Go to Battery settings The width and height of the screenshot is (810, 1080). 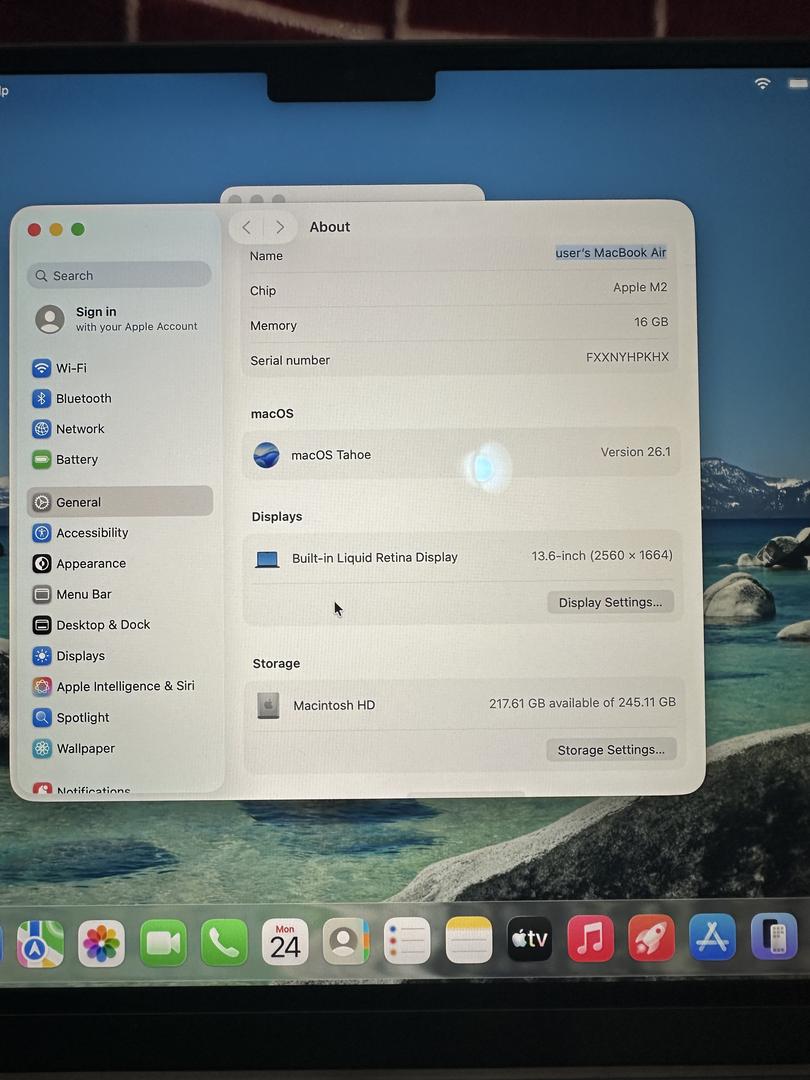(76, 460)
